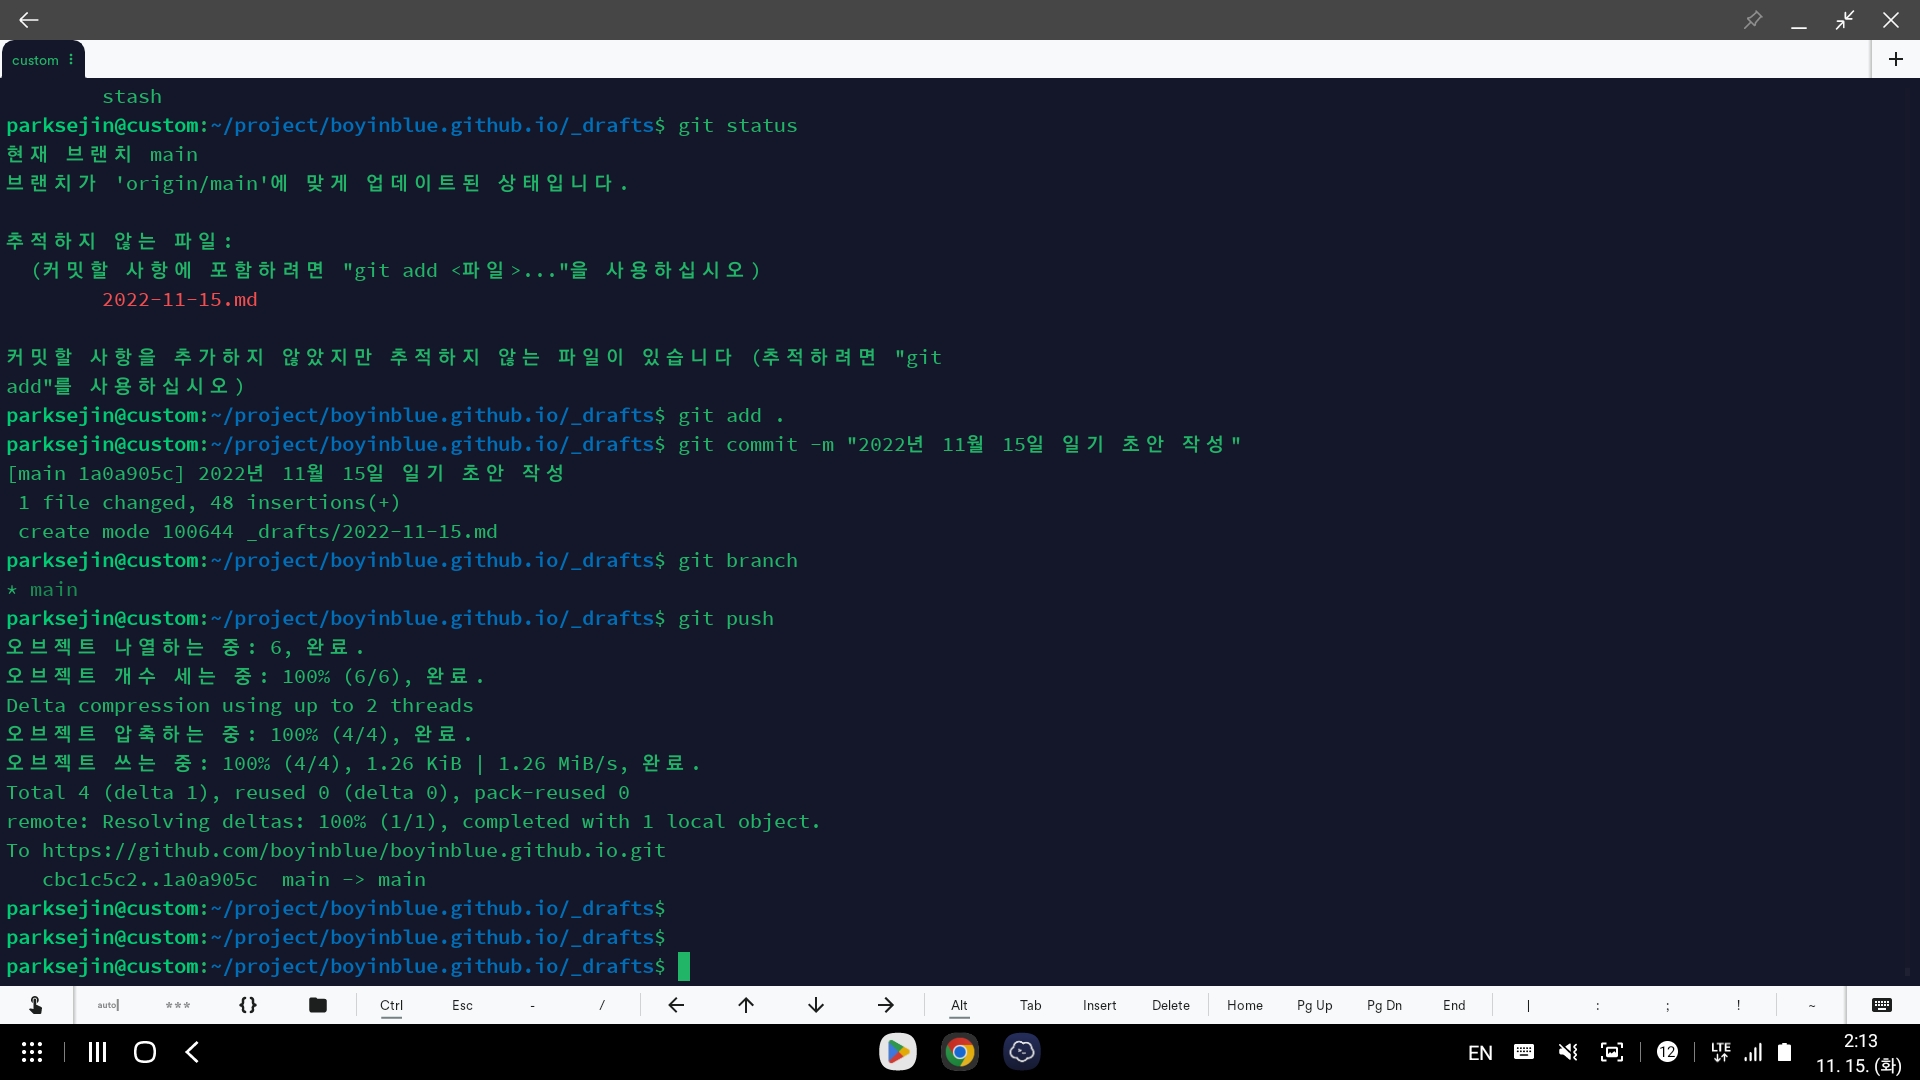
Task: Tap the semicolon (;) key
Action: click(x=1668, y=1005)
